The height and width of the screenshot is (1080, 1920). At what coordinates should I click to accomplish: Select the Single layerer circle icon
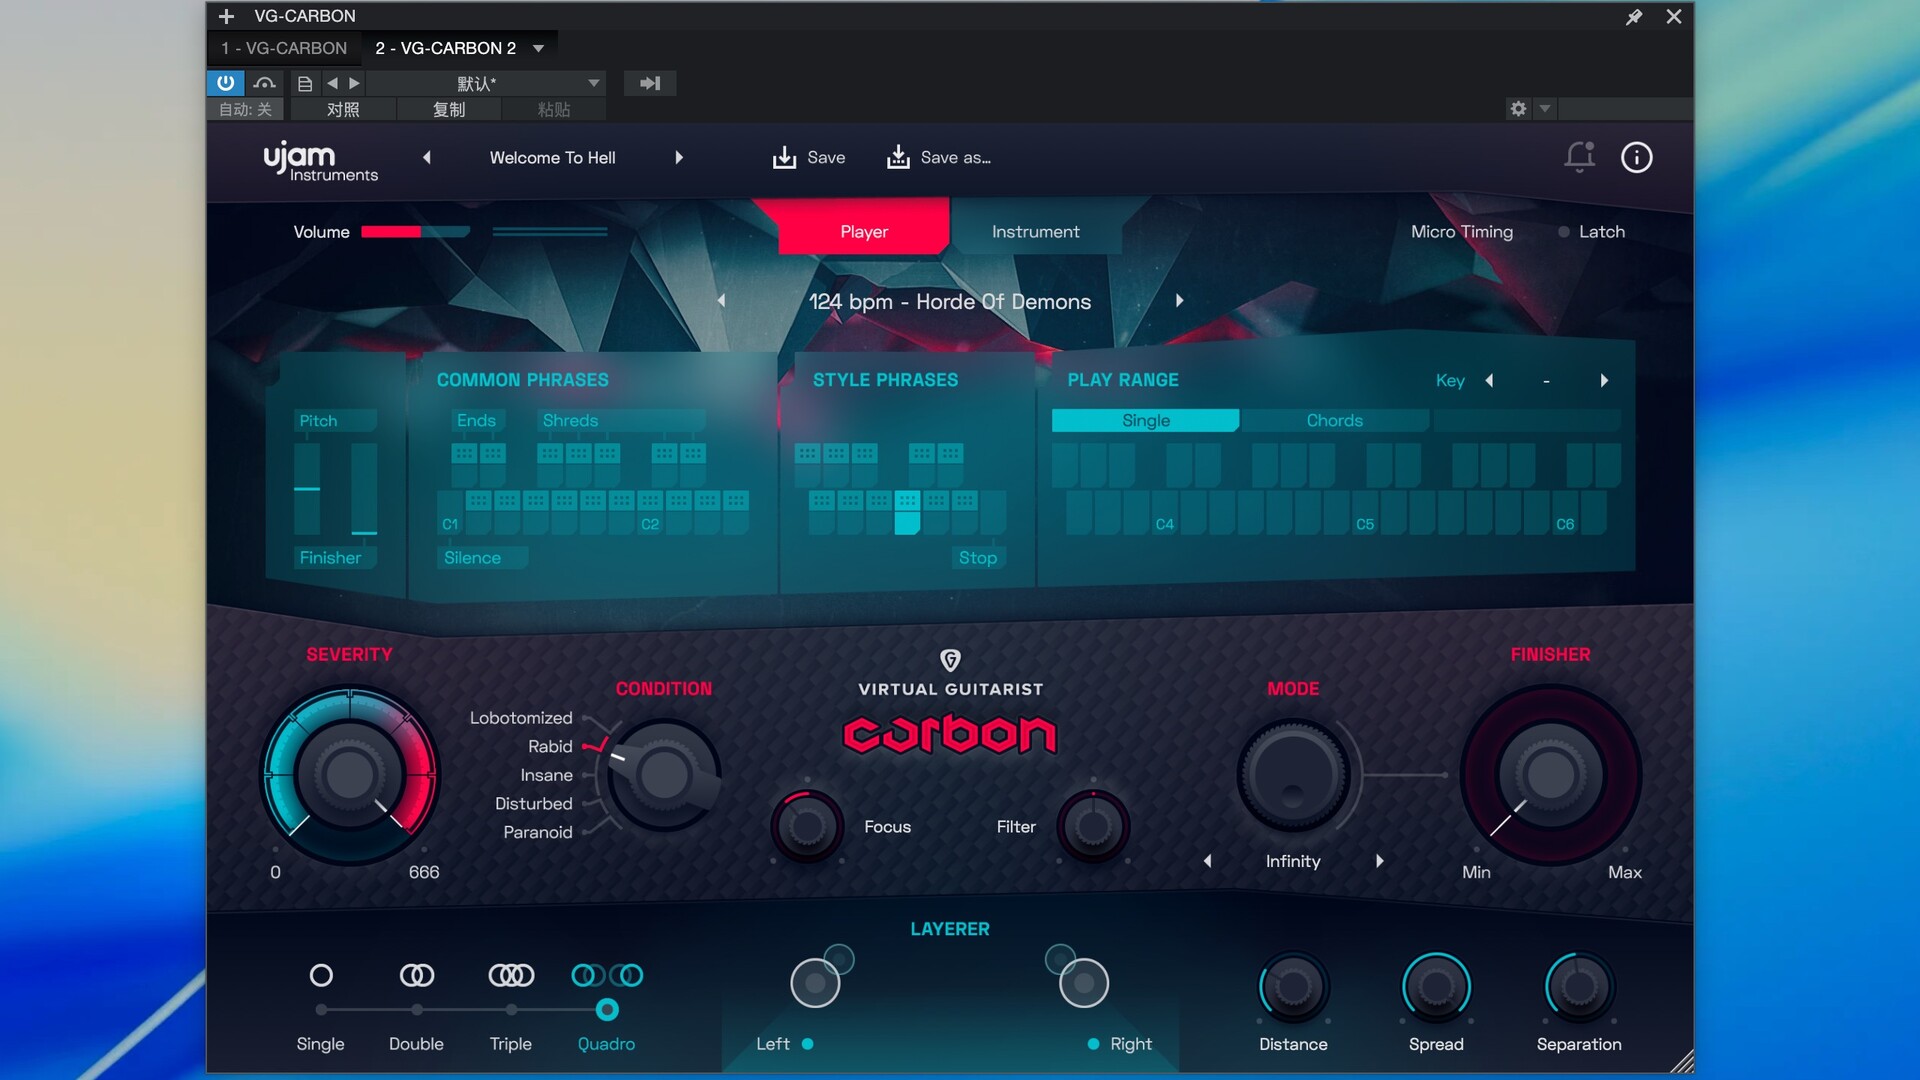tap(321, 975)
